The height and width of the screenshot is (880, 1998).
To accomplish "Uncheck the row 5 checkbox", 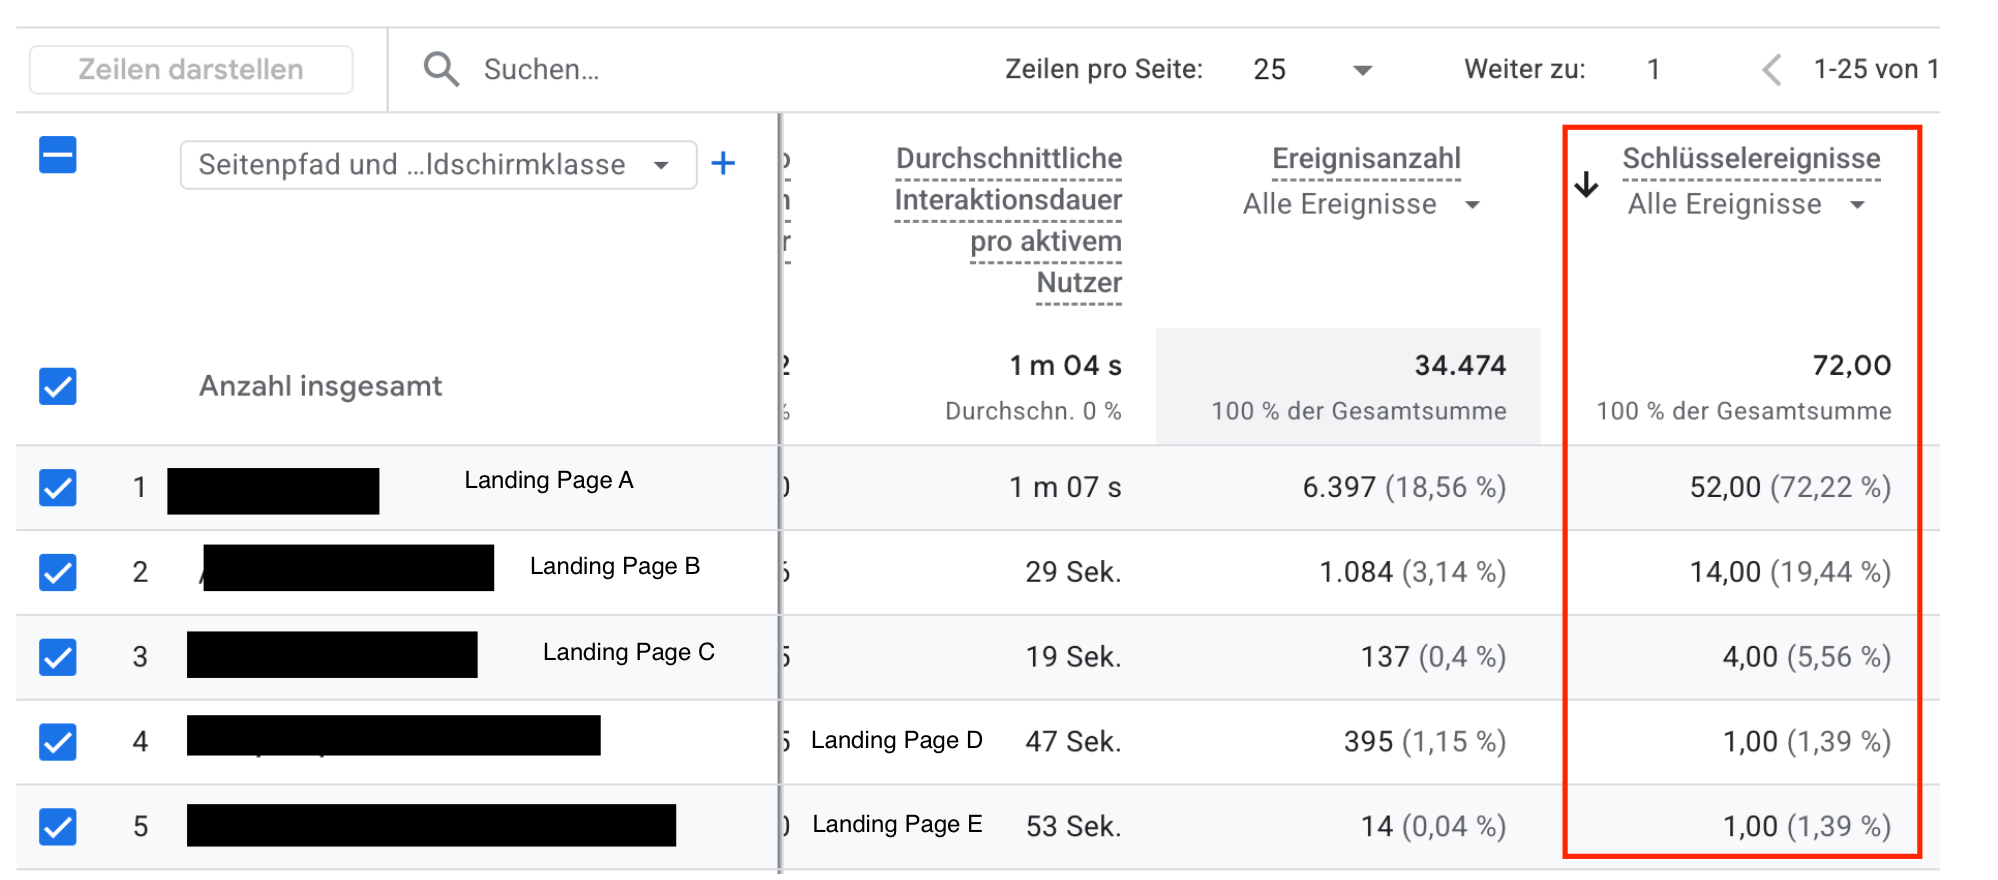I will click(x=58, y=827).
